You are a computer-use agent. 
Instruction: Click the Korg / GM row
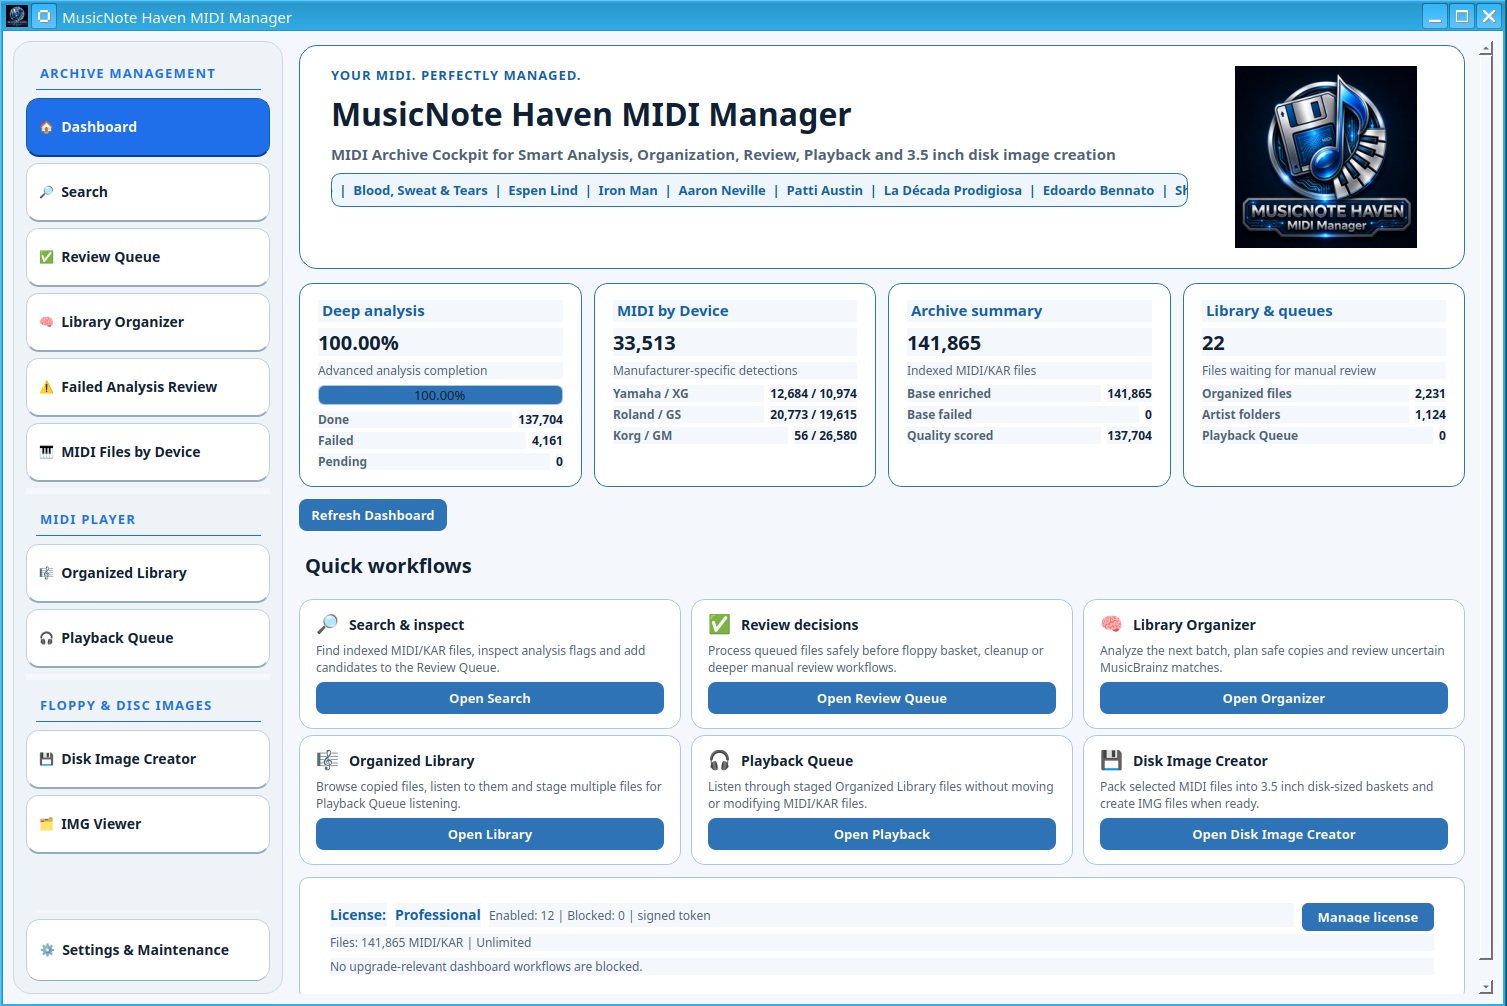[735, 436]
